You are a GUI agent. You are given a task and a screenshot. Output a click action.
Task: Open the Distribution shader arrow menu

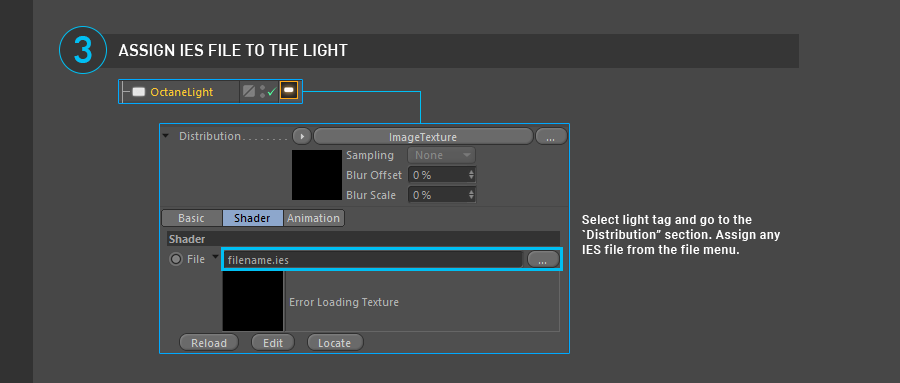(302, 136)
